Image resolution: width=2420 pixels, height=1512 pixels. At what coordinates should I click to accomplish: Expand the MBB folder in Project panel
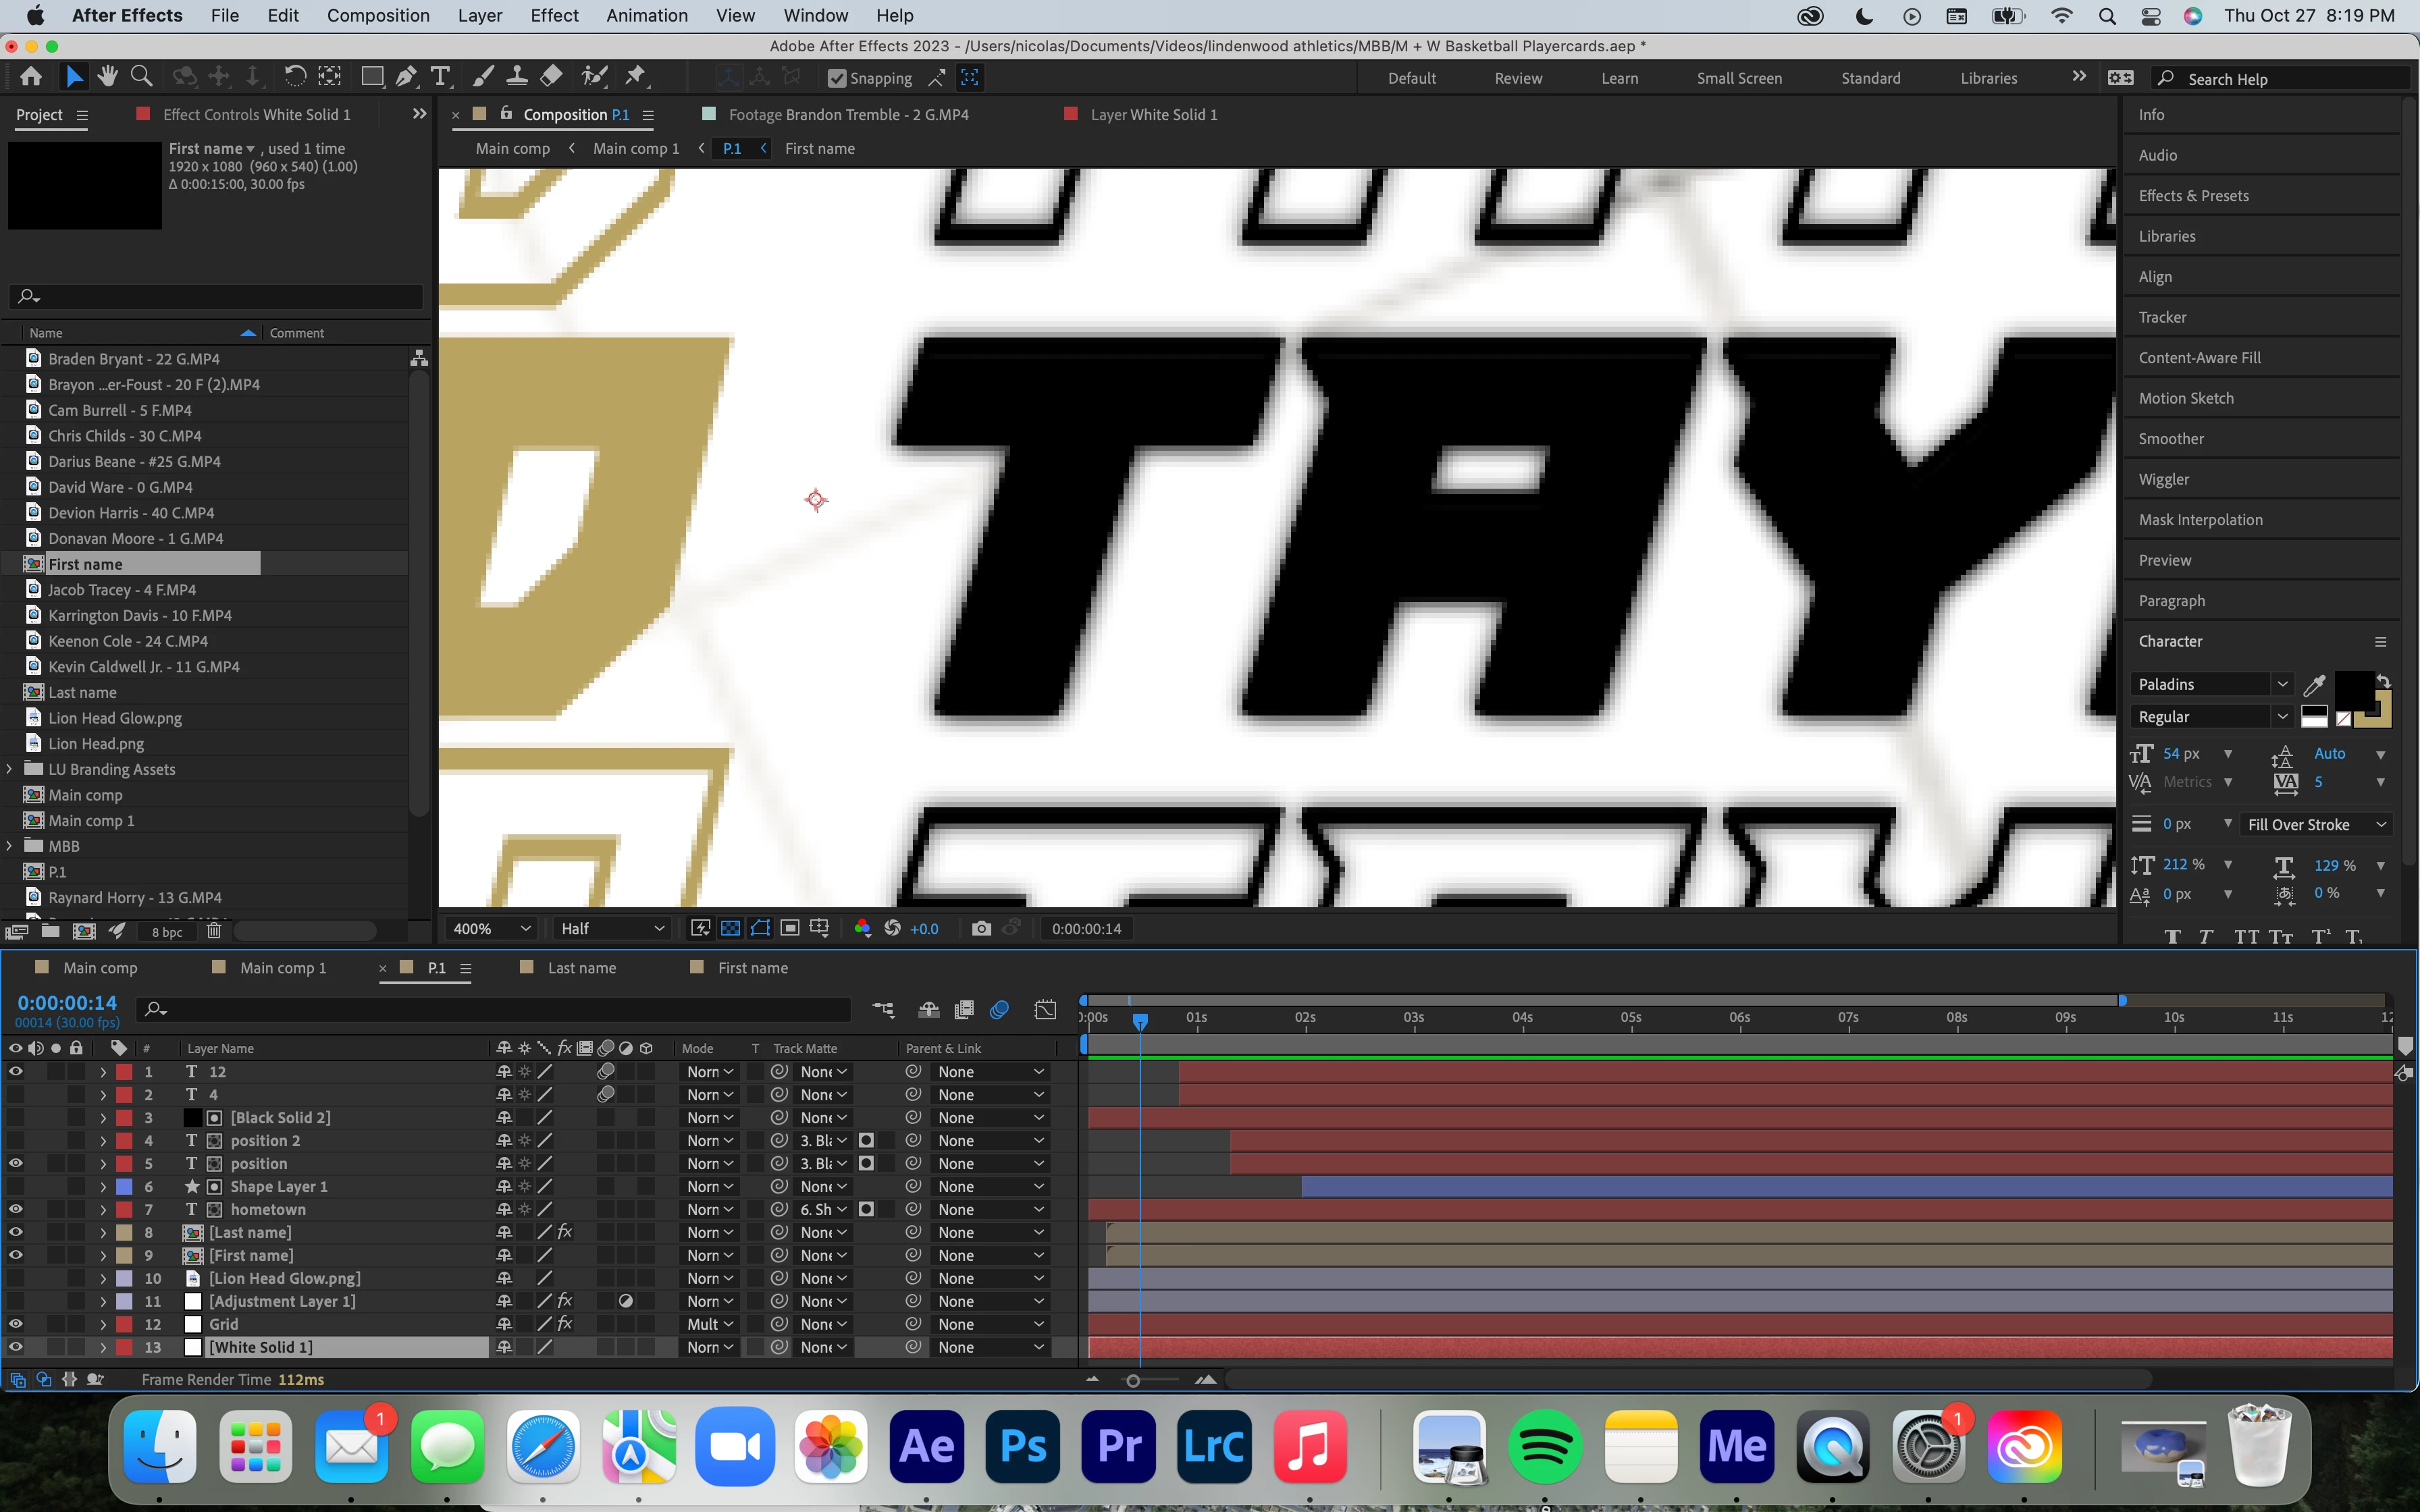pyautogui.click(x=10, y=846)
